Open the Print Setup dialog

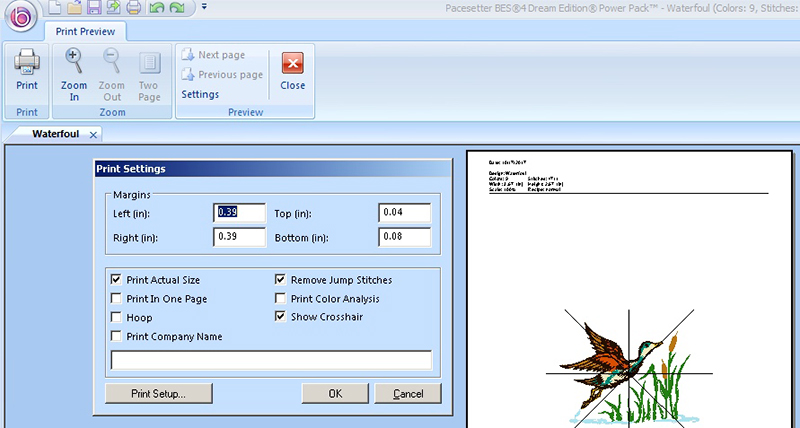point(158,393)
